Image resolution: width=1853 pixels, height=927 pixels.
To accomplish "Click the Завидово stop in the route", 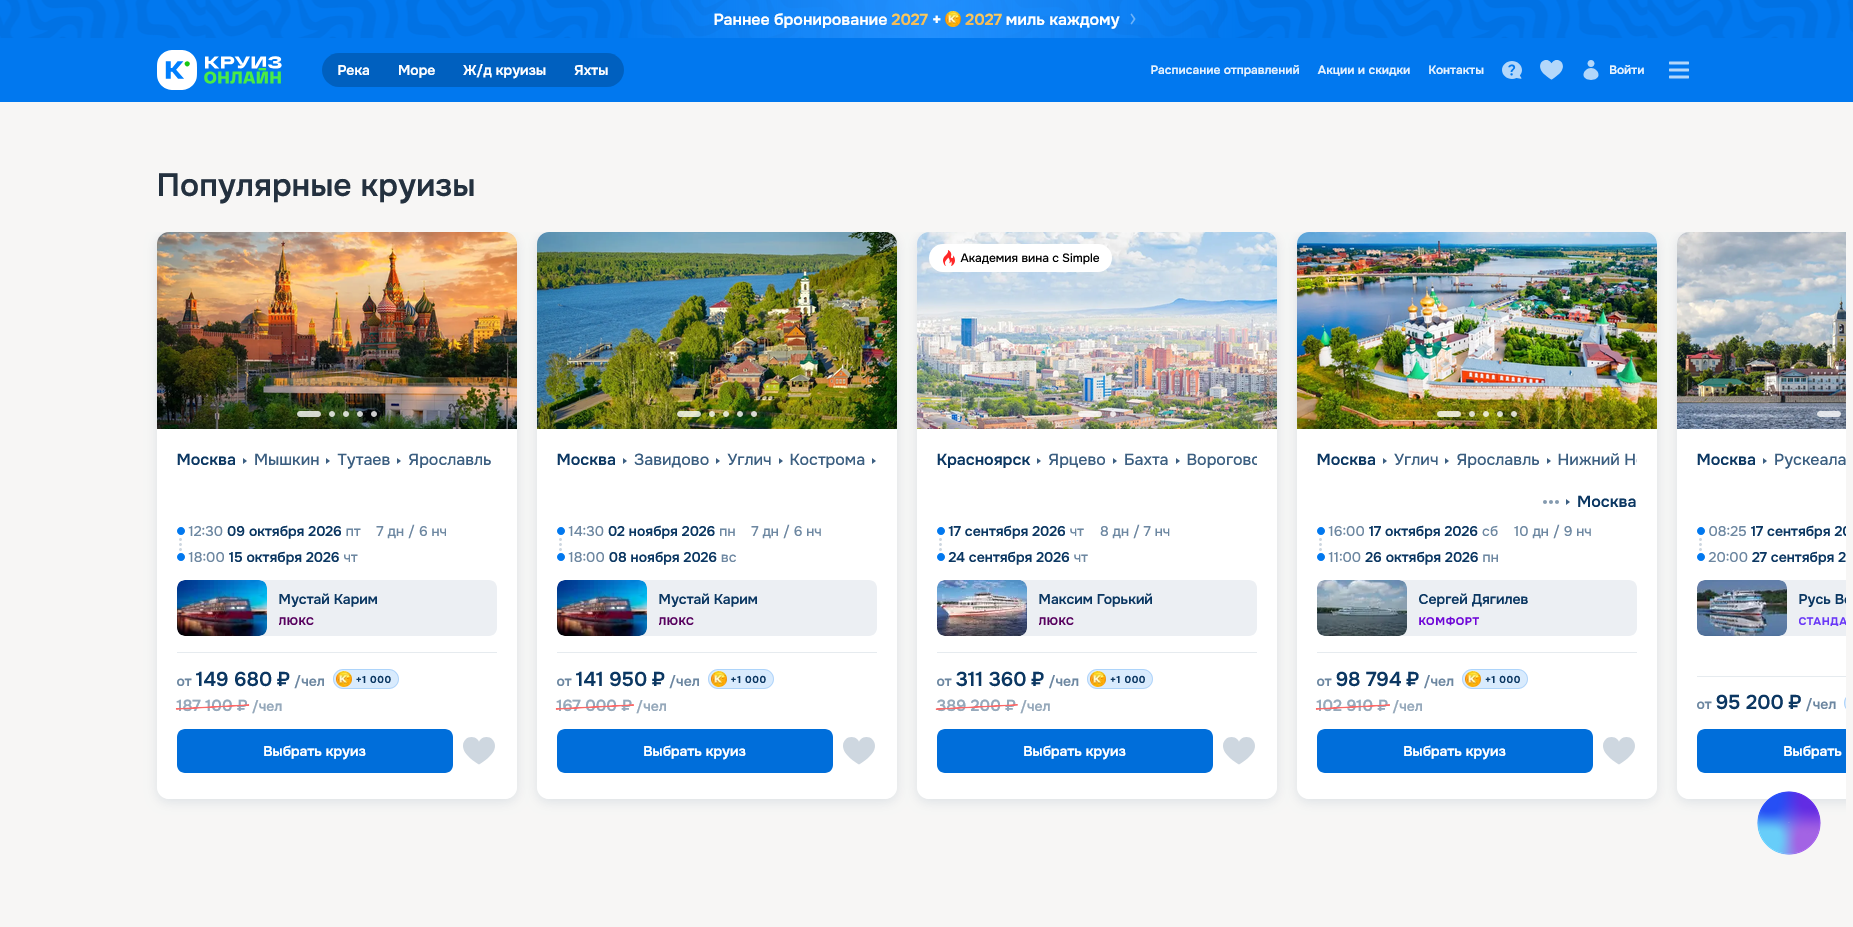I will [671, 460].
